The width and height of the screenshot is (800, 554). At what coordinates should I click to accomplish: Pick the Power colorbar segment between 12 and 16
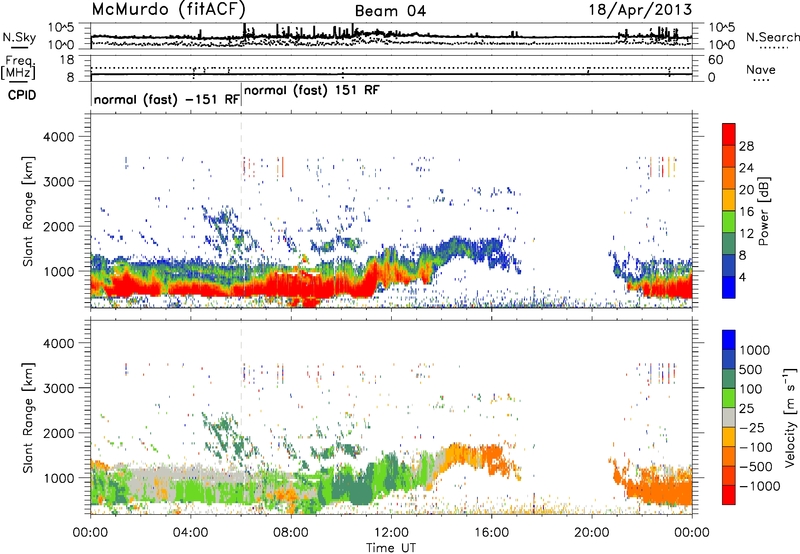pos(729,222)
